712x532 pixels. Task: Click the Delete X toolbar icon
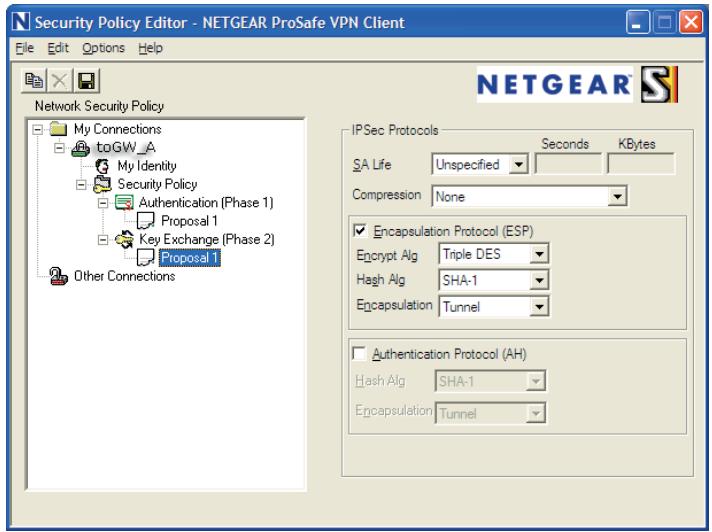point(59,81)
